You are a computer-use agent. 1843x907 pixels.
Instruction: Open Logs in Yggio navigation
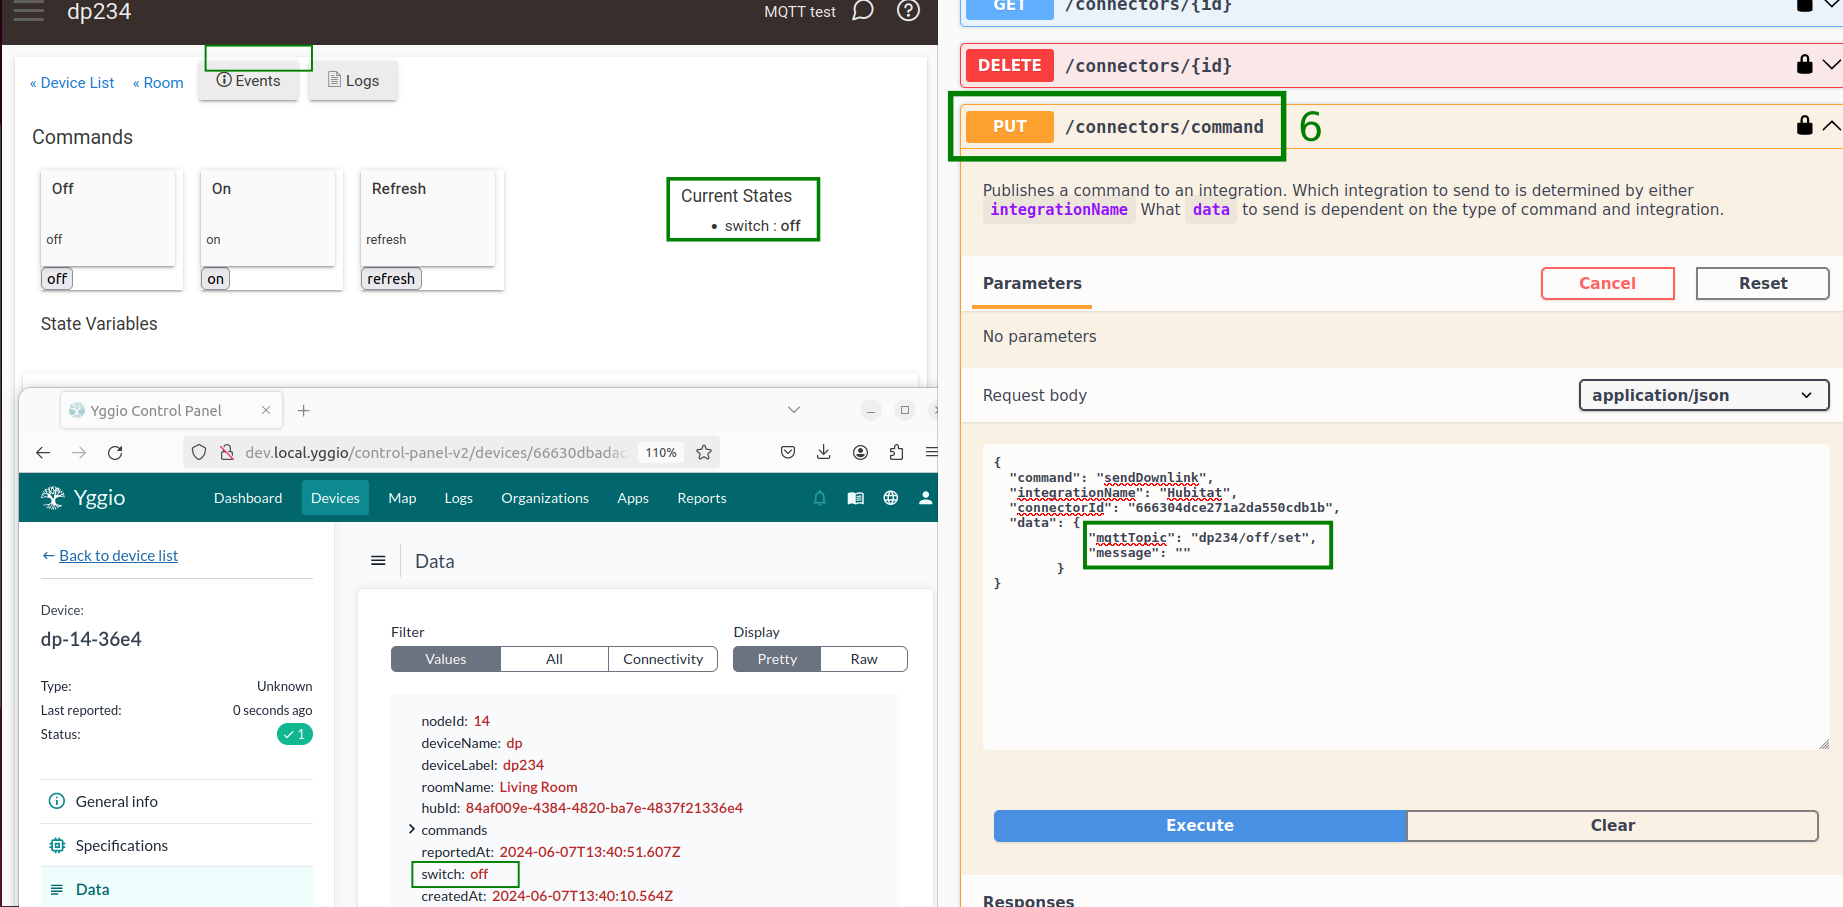(x=459, y=498)
